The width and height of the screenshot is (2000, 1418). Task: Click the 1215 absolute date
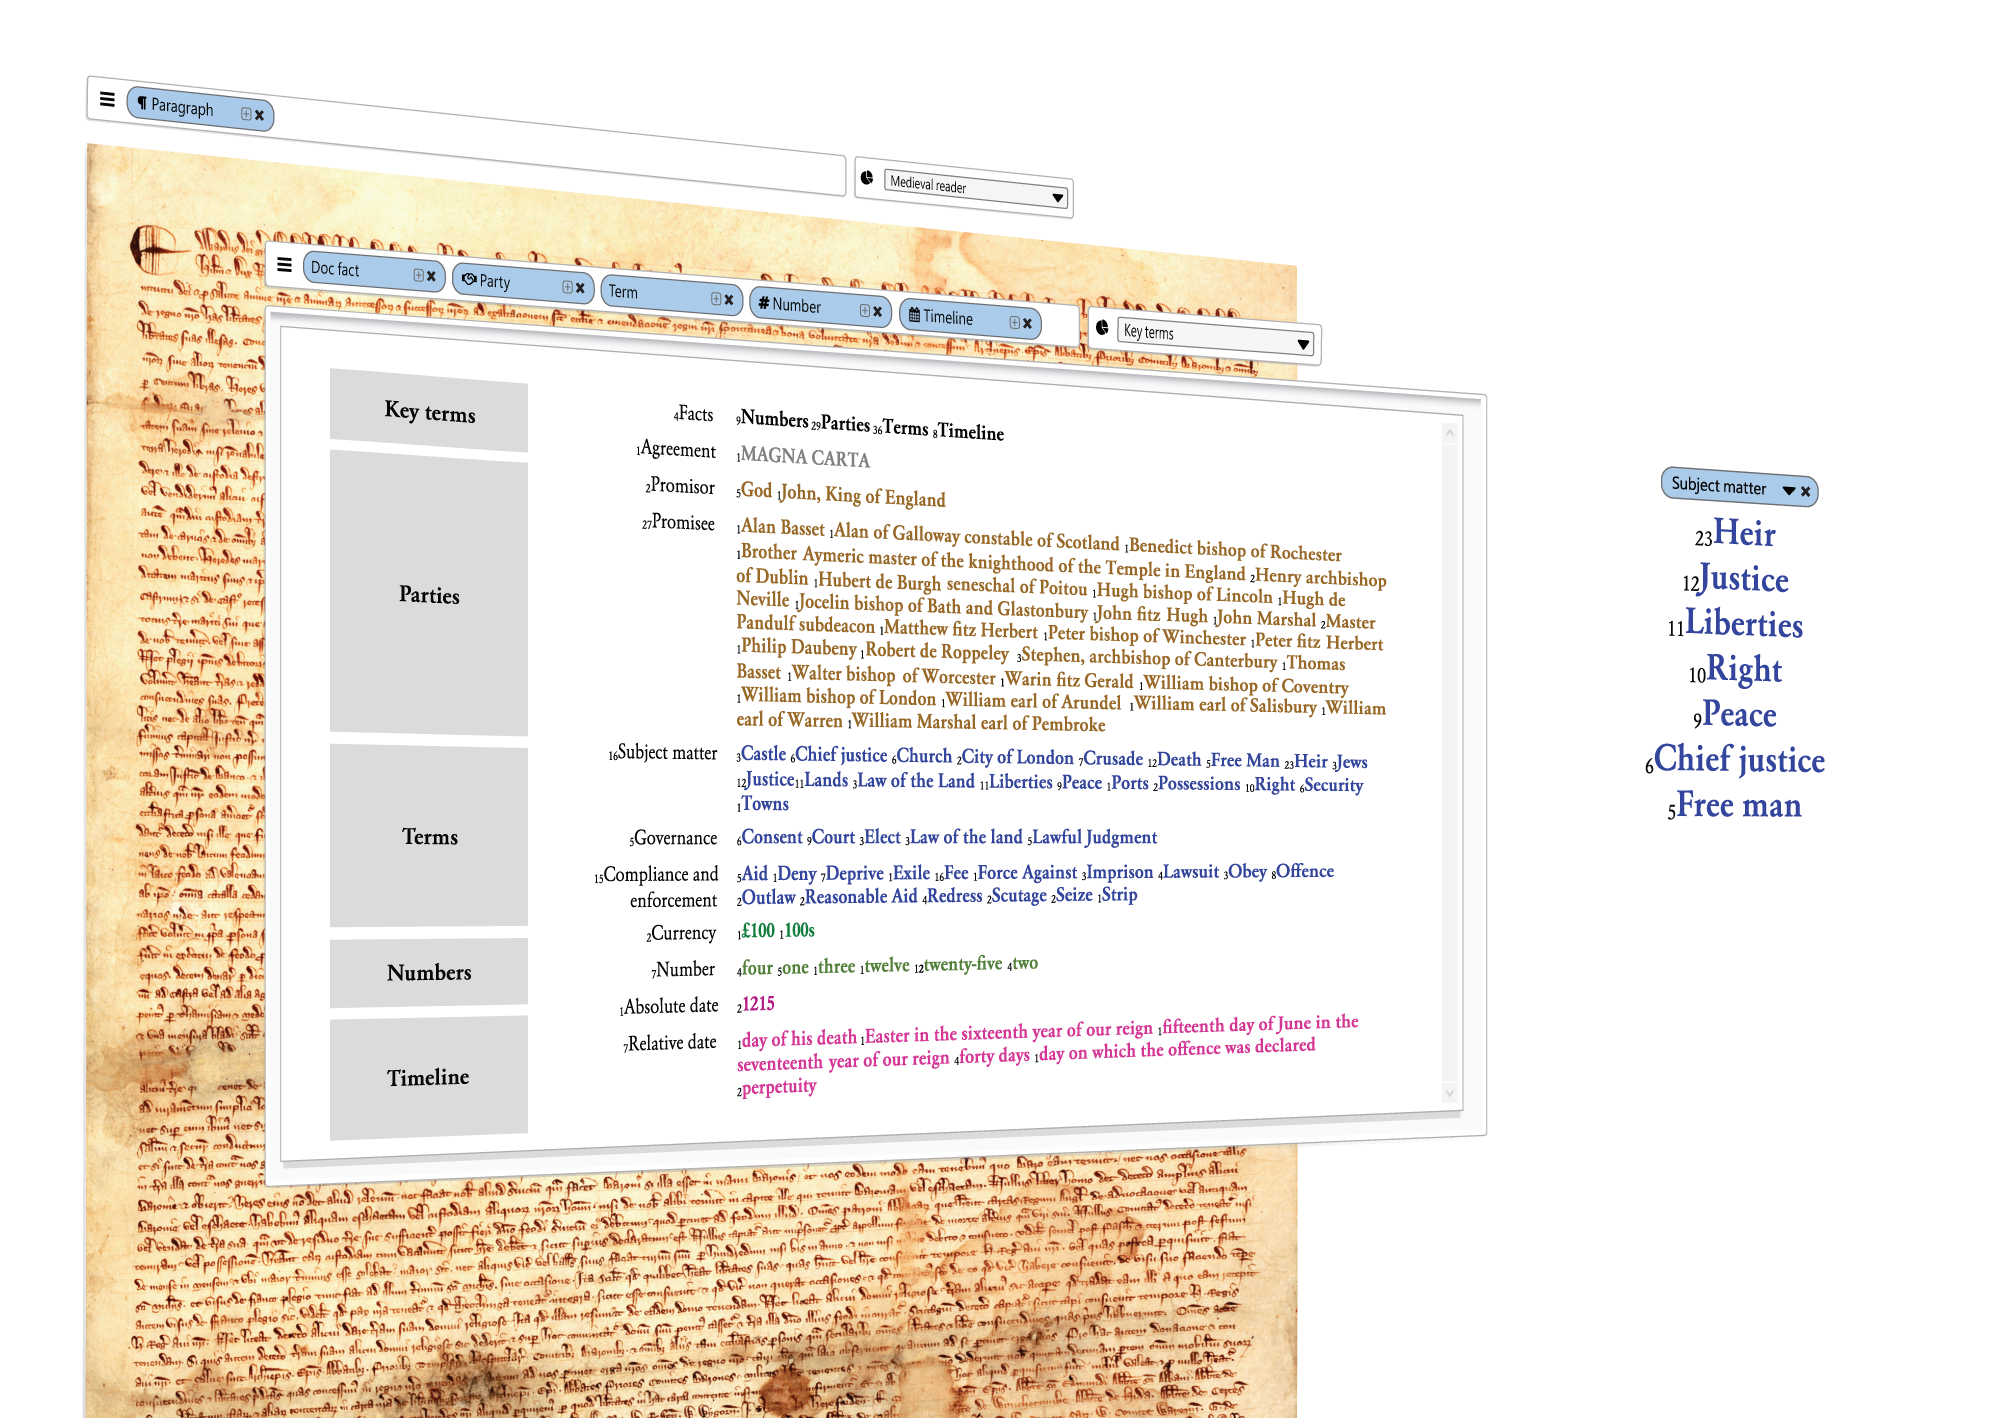(758, 1004)
